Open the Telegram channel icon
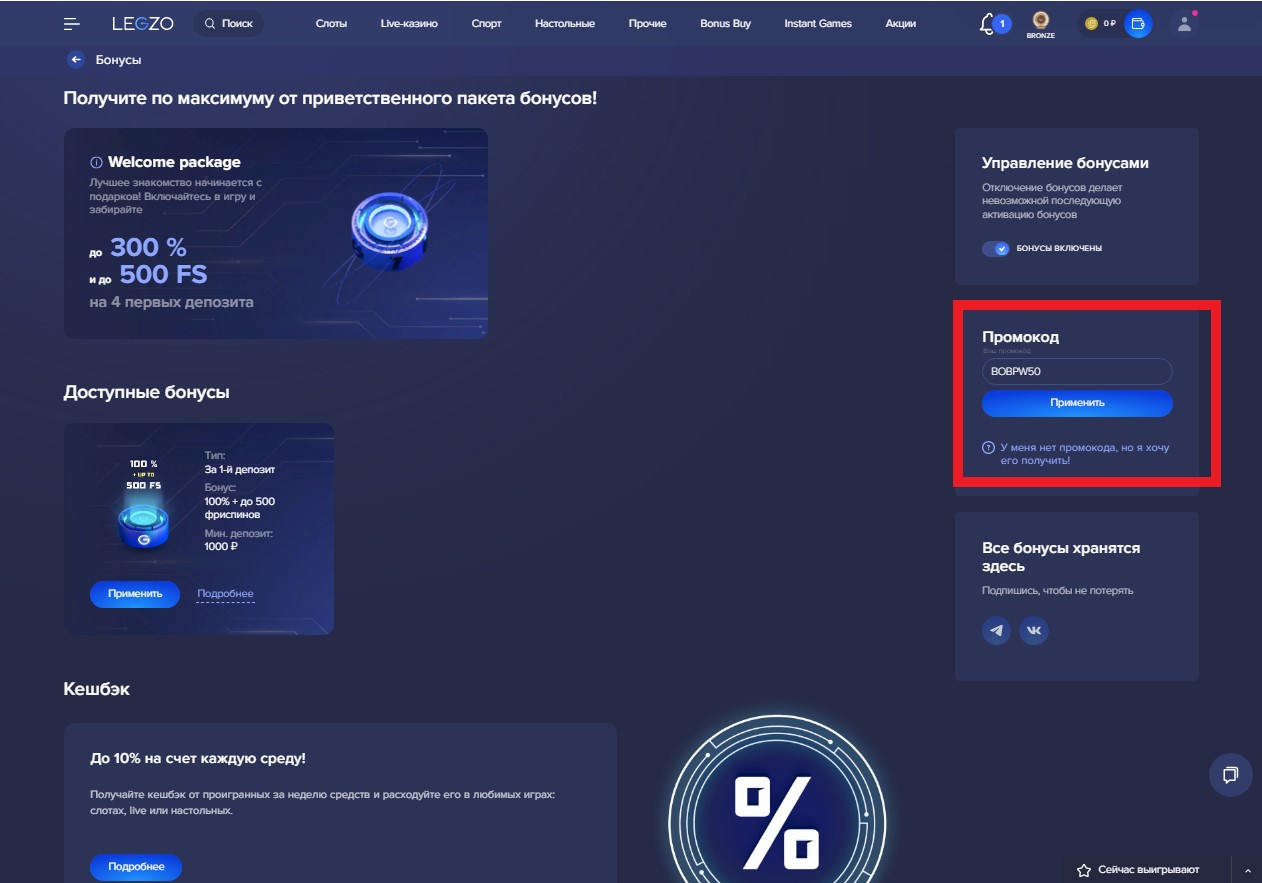The width and height of the screenshot is (1262, 883). click(996, 630)
